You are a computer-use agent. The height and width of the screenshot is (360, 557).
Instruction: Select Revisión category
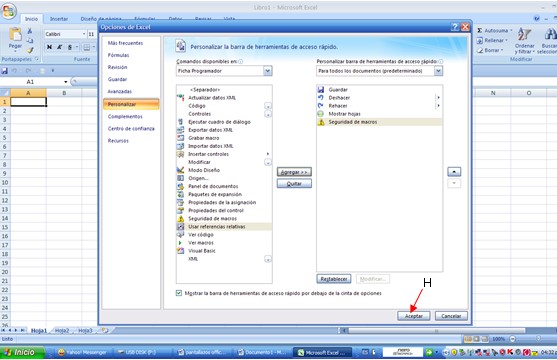click(x=118, y=67)
